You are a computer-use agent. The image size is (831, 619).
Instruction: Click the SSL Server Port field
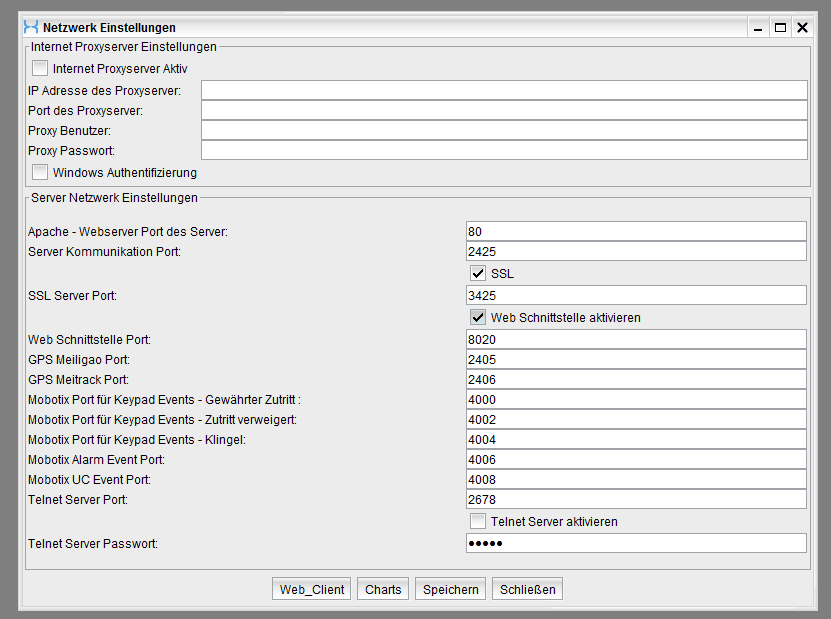point(635,295)
